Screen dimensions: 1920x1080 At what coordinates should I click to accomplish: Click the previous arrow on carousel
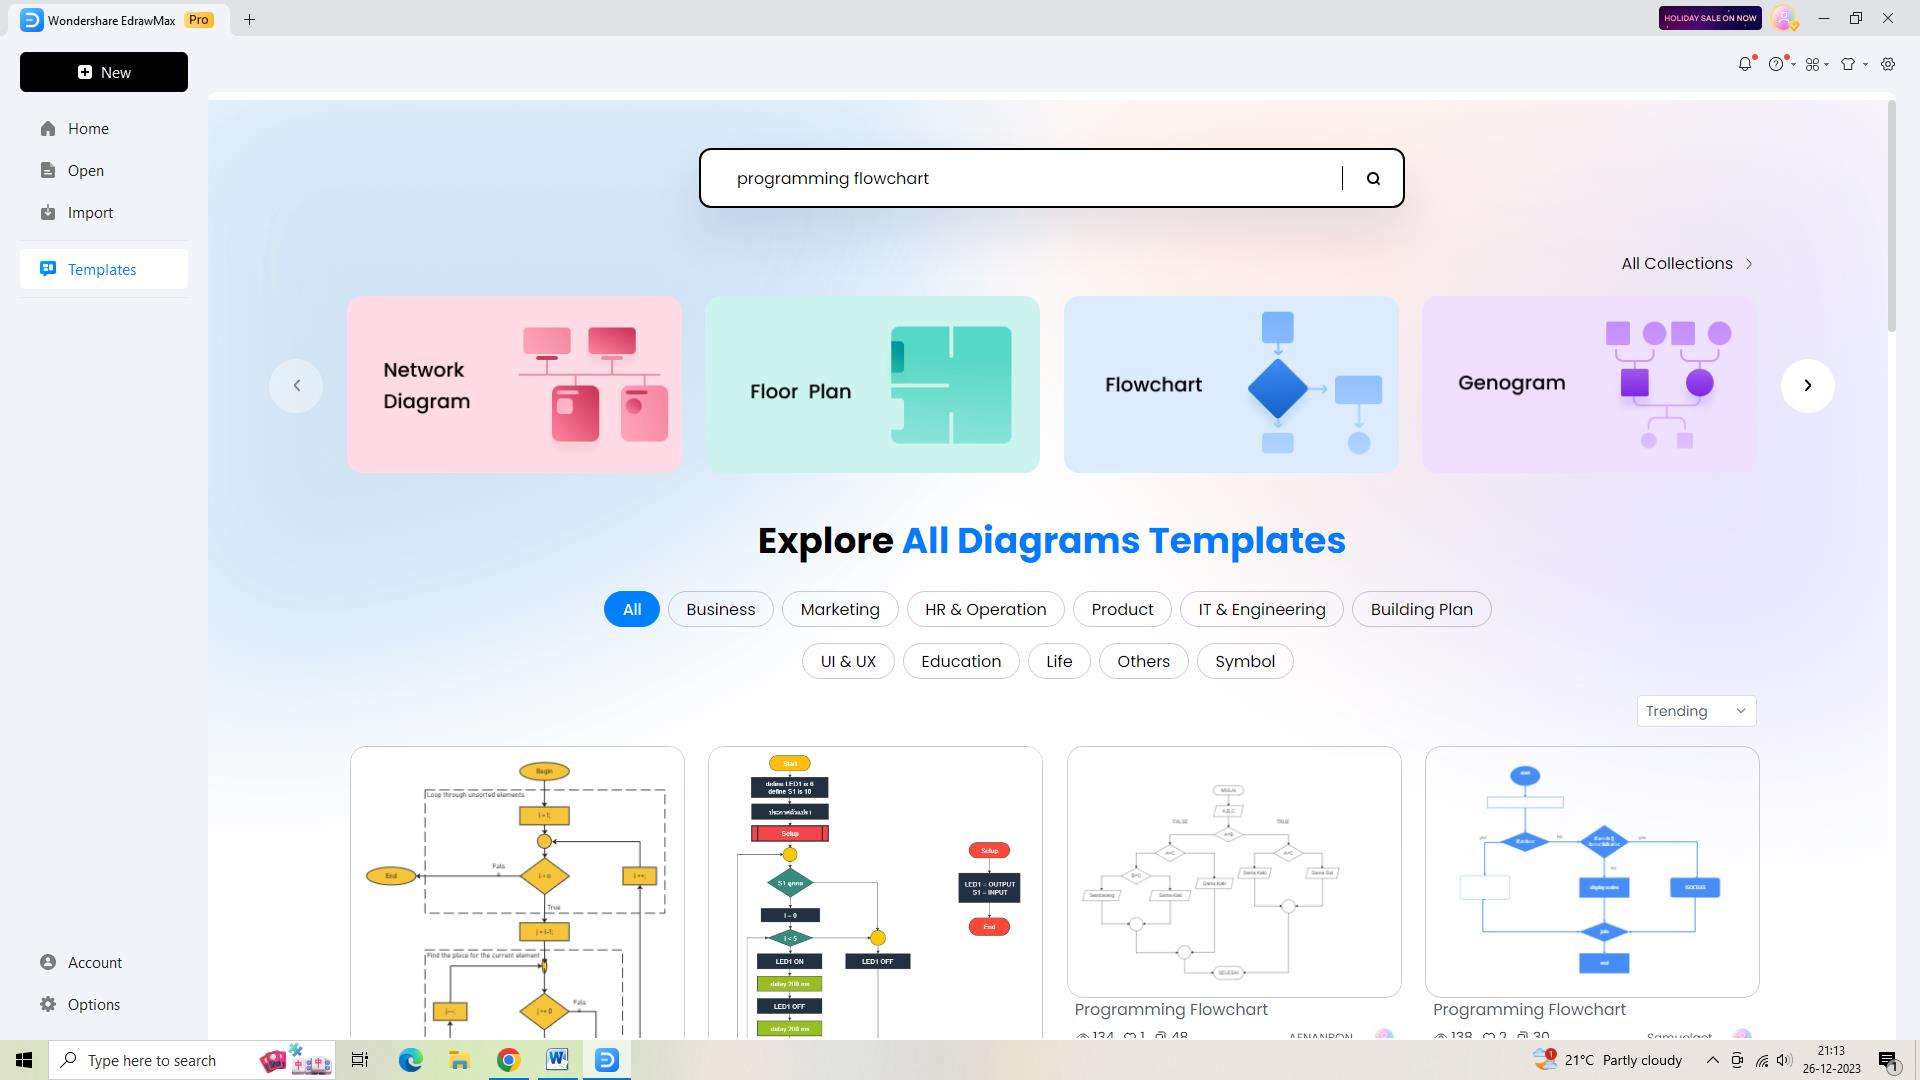(x=297, y=384)
